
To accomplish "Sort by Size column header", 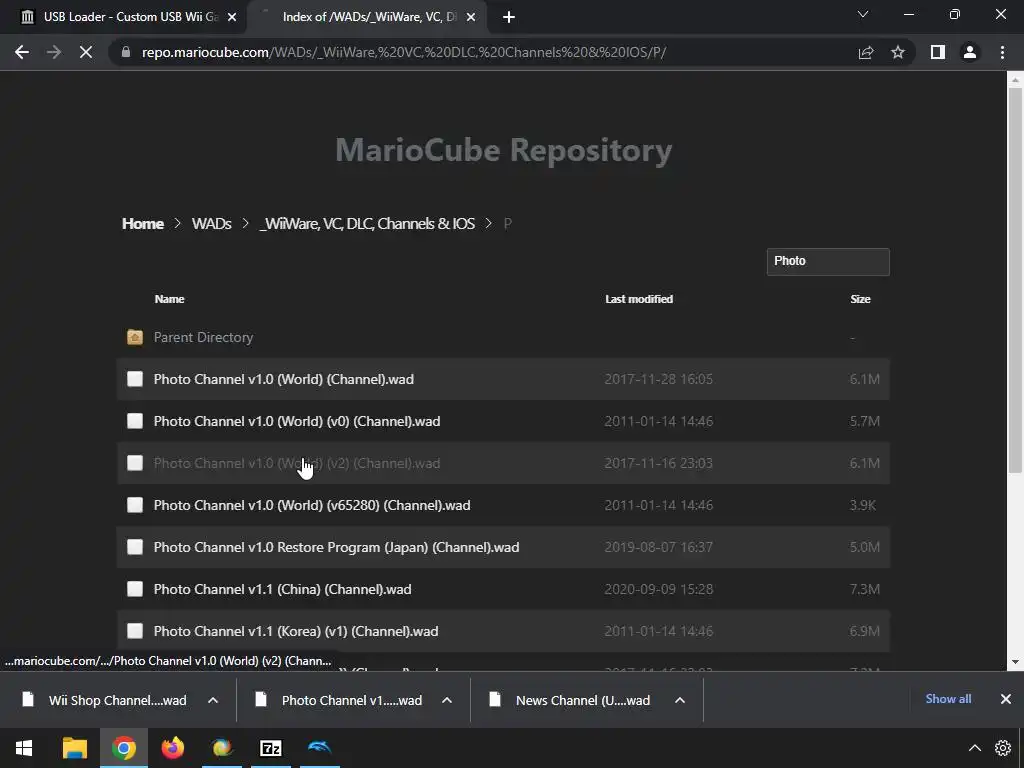I will pyautogui.click(x=860, y=299).
